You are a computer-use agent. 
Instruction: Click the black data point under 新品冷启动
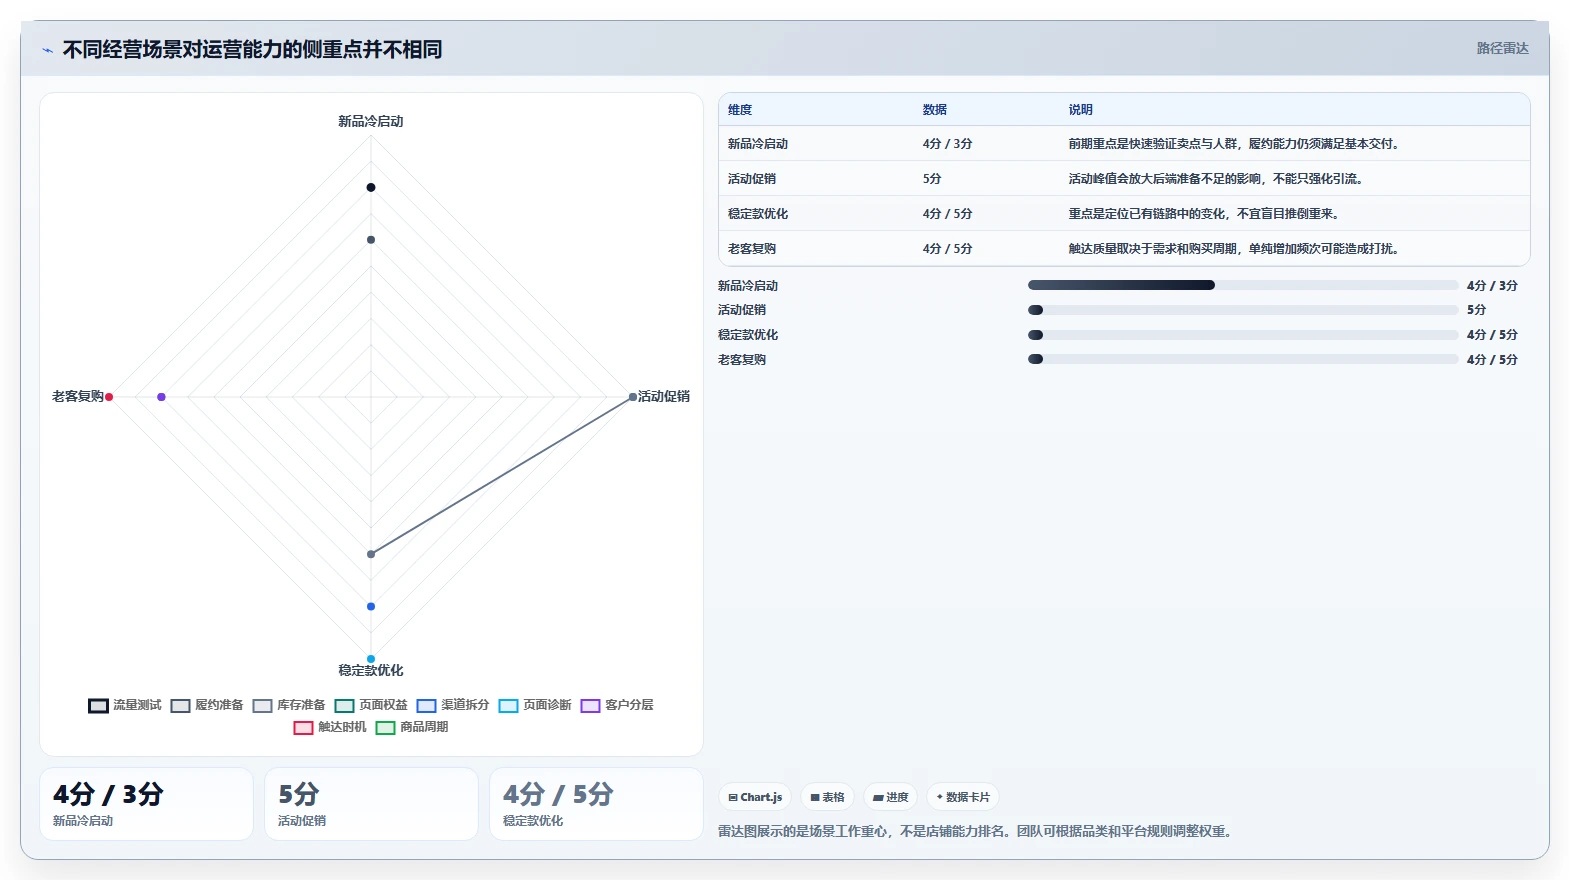371,187
